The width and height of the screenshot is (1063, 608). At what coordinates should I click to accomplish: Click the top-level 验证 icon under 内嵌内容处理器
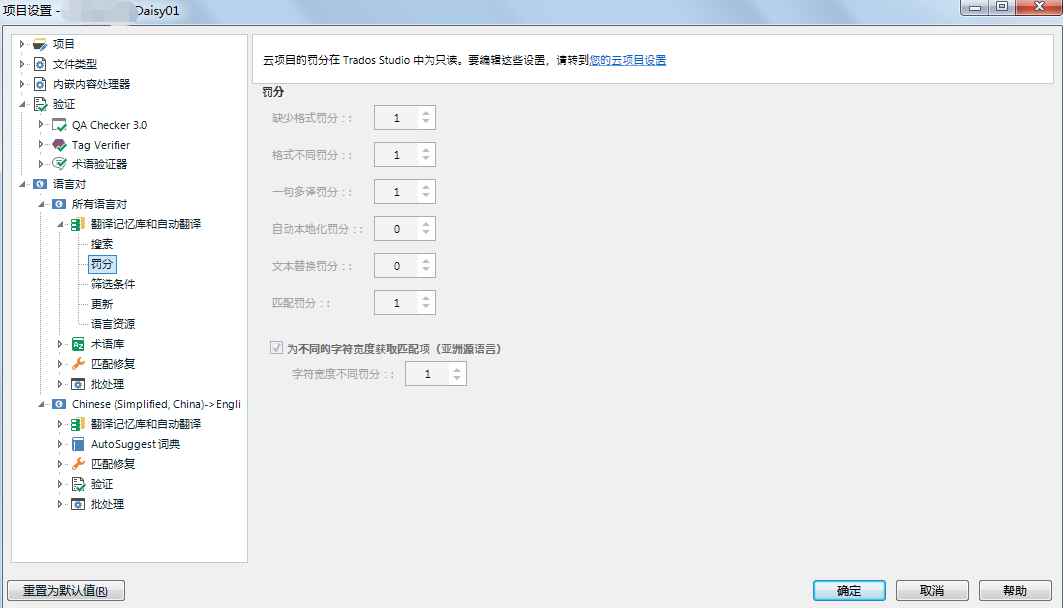click(40, 104)
